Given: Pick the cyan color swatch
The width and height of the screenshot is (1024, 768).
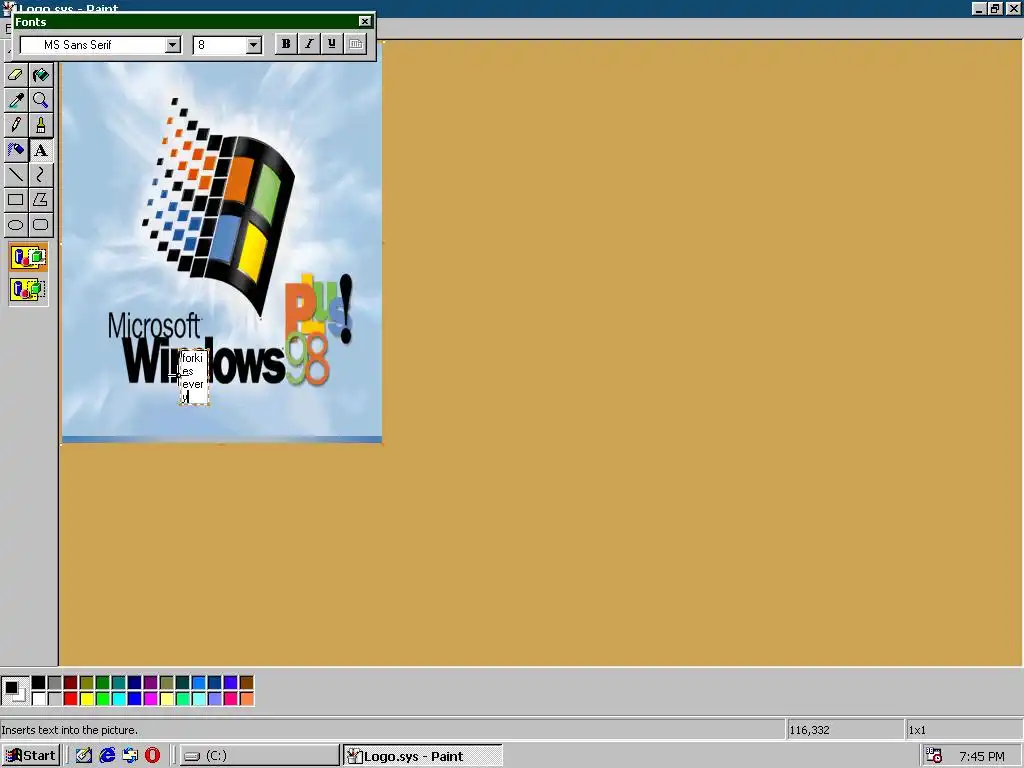Looking at the screenshot, I should click(x=119, y=699).
